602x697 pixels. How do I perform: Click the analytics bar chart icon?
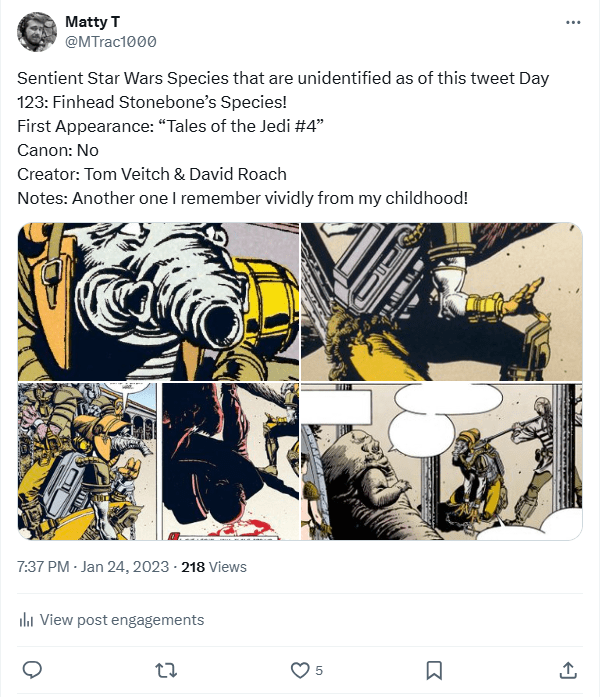coord(27,620)
